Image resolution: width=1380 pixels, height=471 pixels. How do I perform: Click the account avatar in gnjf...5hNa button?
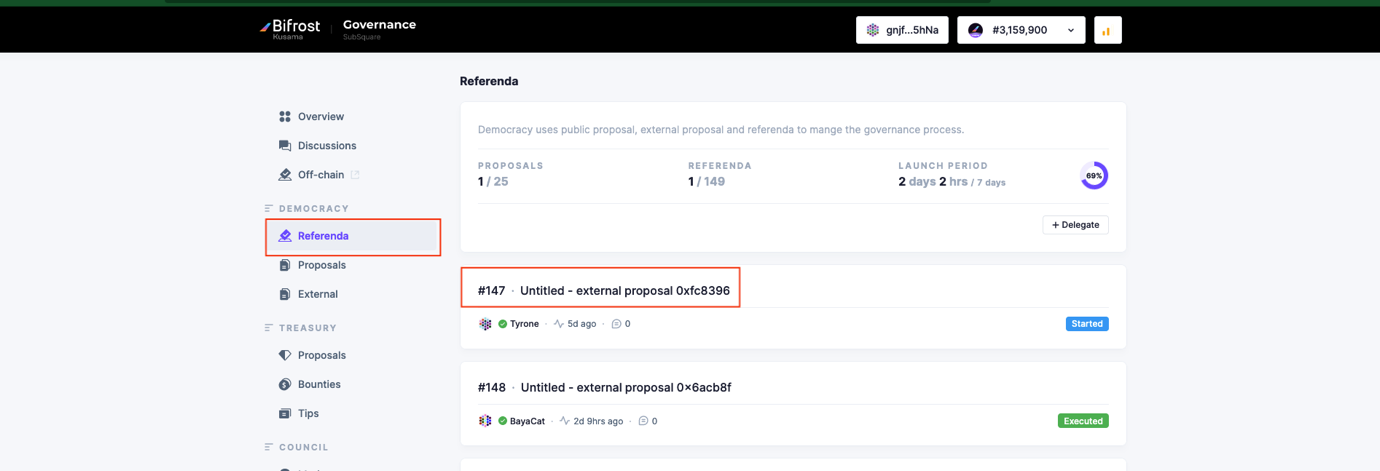(x=873, y=30)
